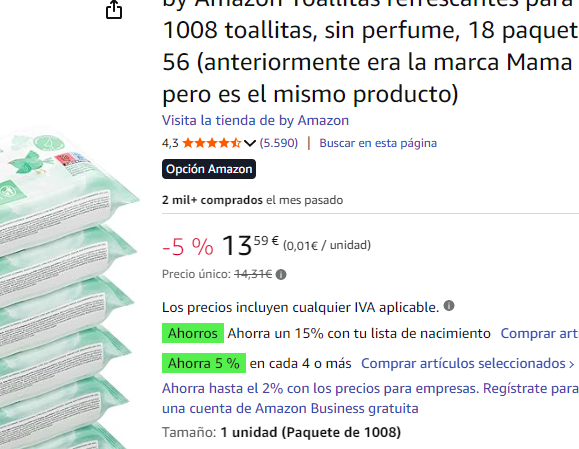
Task: Open info icon next to Precio único
Action: [281, 274]
